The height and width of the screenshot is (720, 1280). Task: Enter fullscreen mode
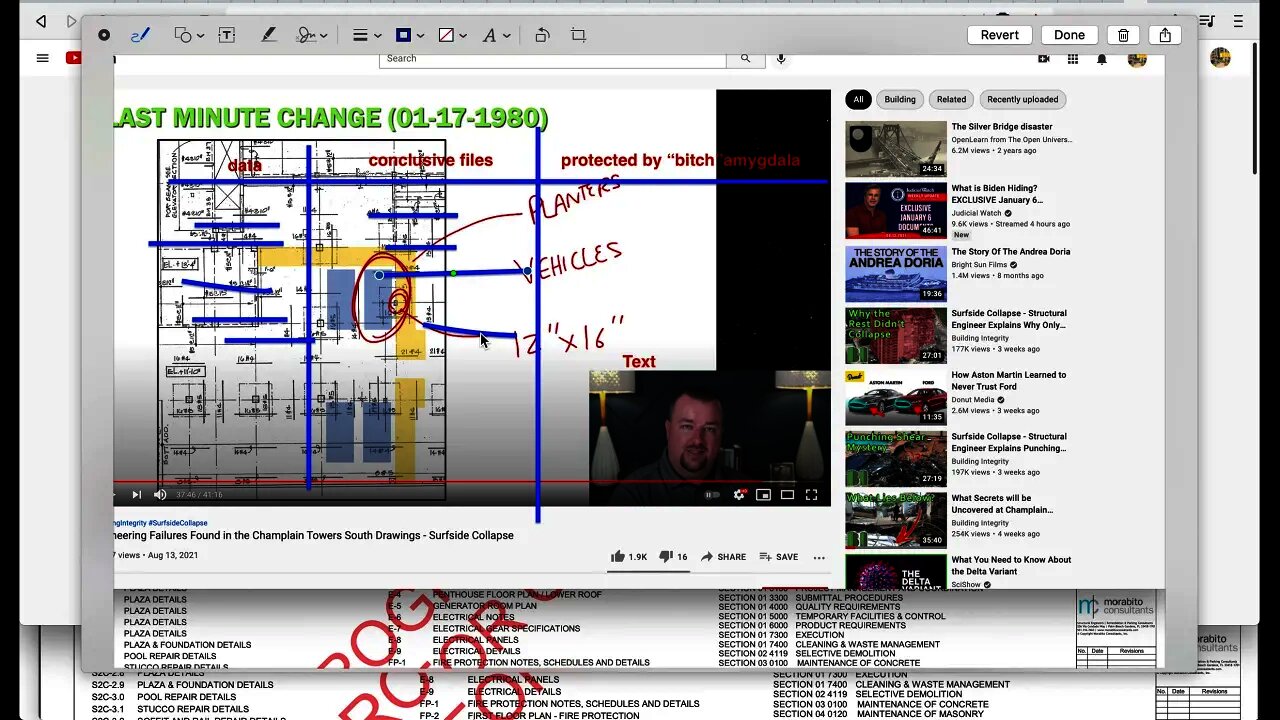click(811, 494)
